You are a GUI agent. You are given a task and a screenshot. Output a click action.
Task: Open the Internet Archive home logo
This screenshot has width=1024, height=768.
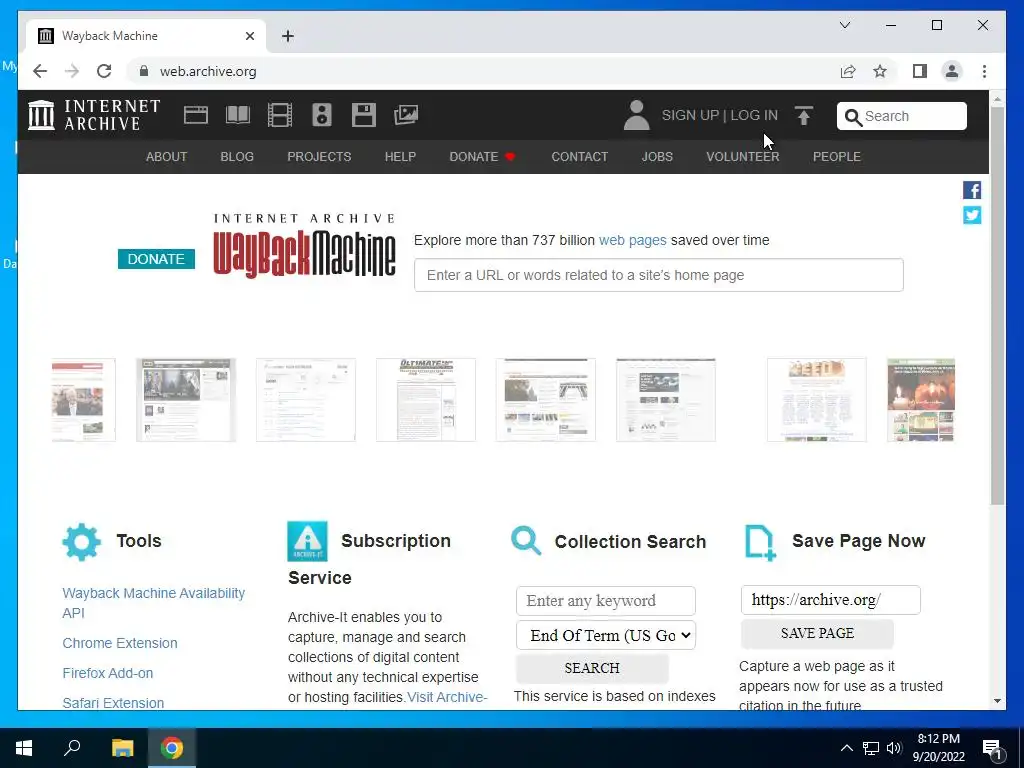click(x=94, y=115)
